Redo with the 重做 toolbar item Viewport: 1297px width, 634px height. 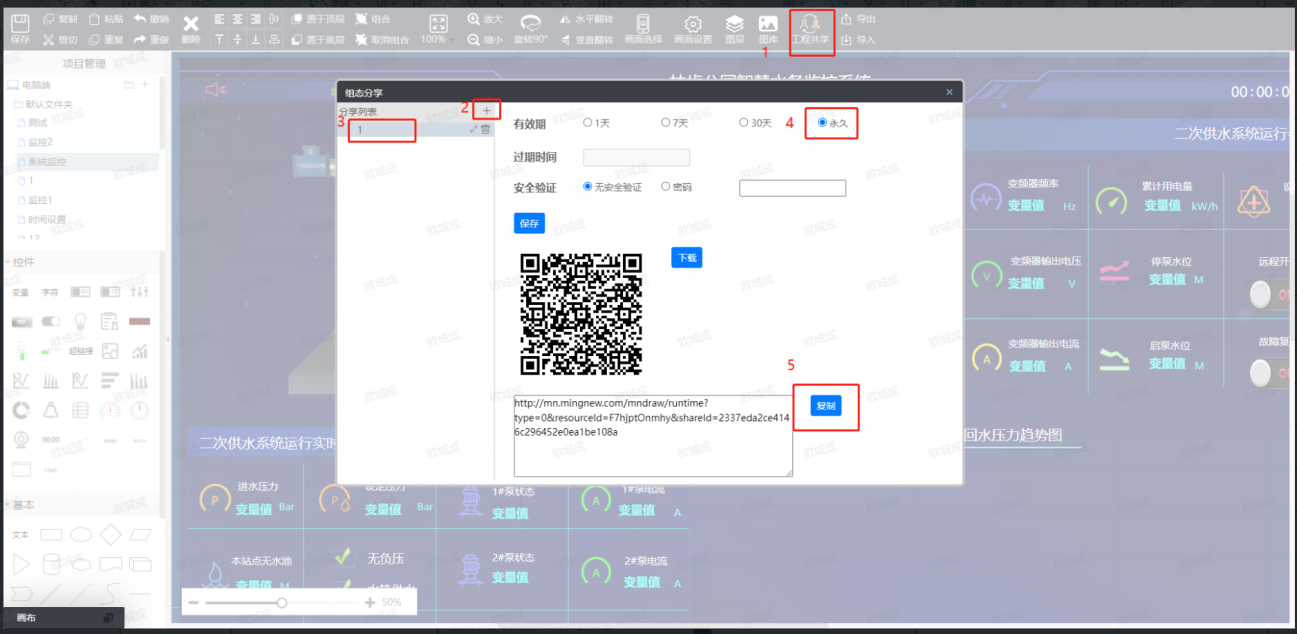151,40
